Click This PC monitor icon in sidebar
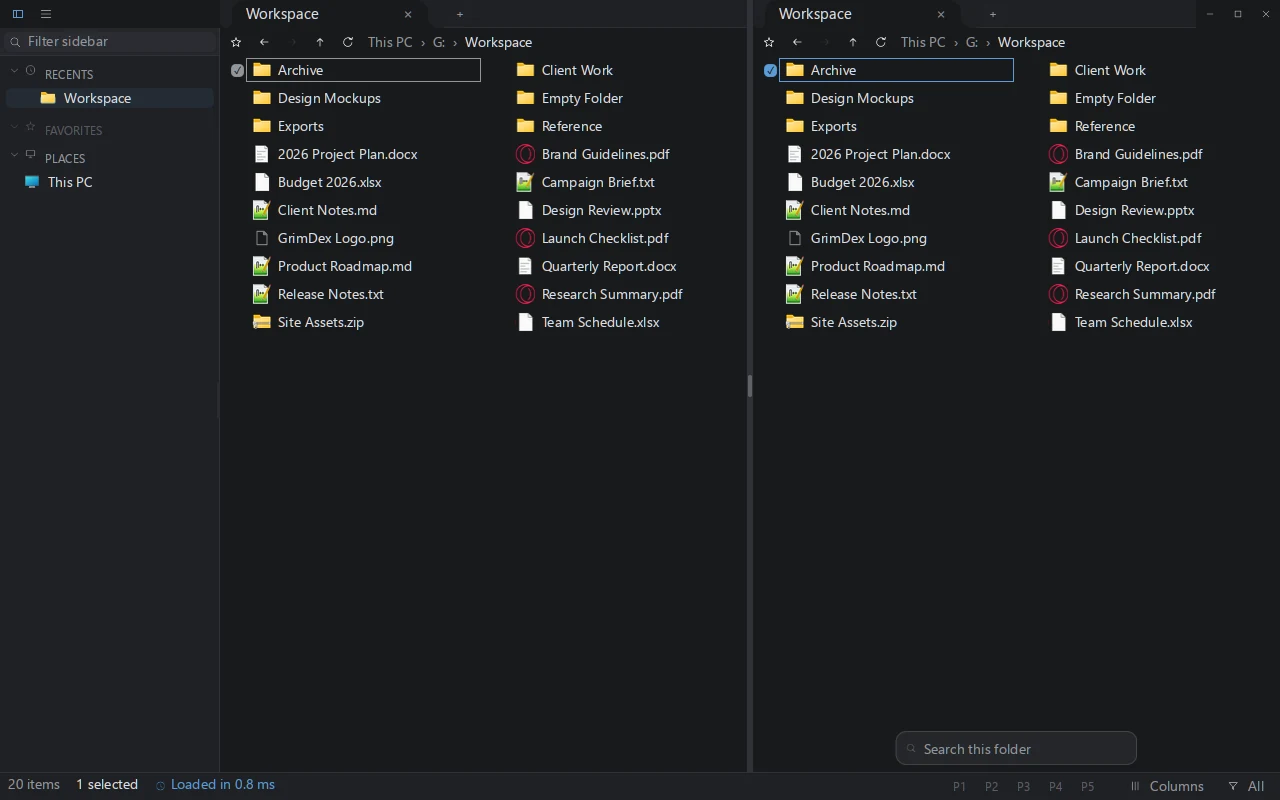The width and height of the screenshot is (1280, 800). (x=32, y=182)
